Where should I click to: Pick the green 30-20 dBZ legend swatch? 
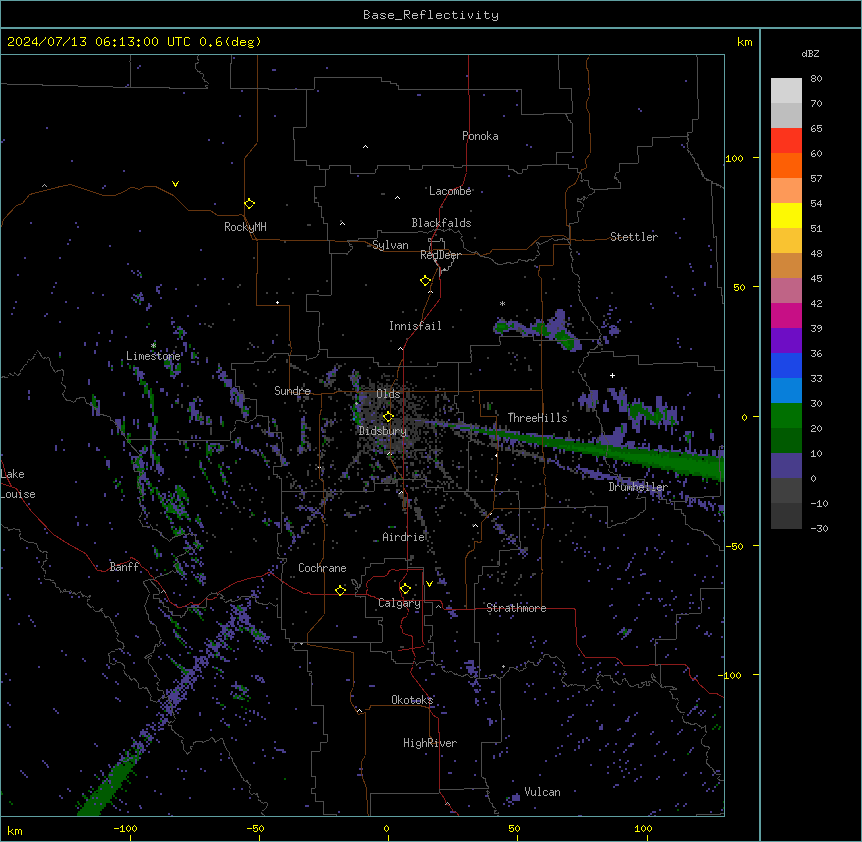coord(786,416)
